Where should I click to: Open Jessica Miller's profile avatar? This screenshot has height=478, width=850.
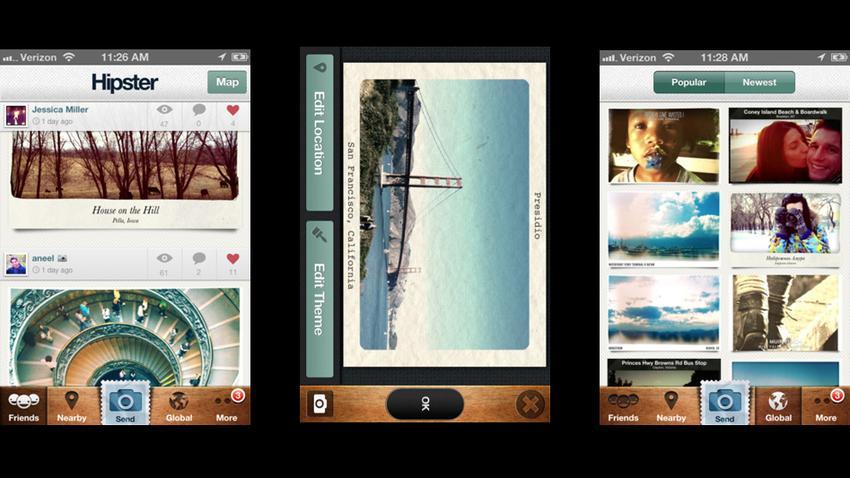[x=16, y=115]
